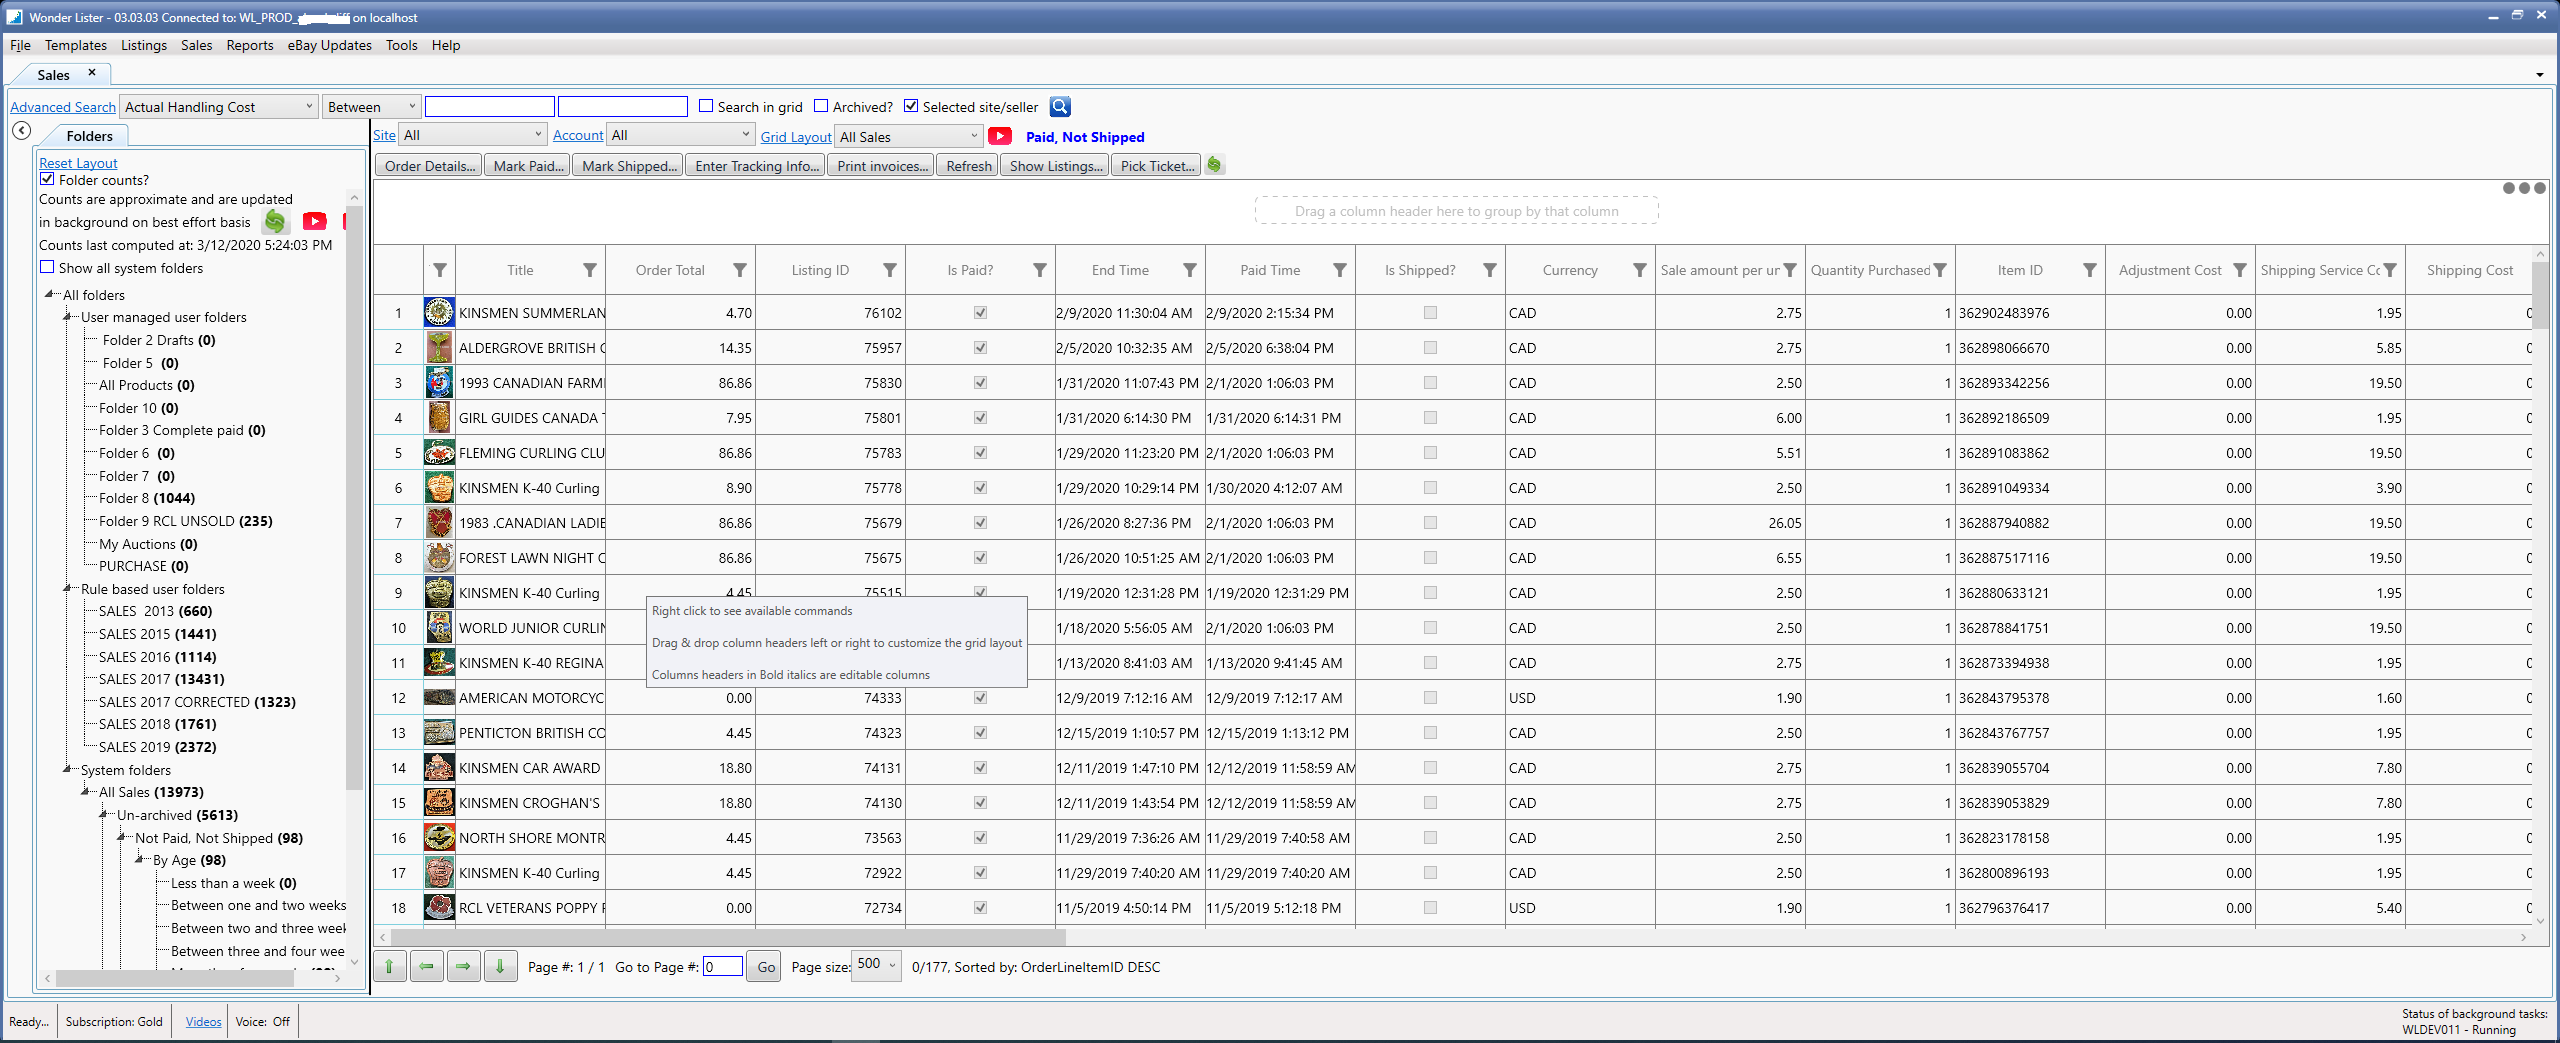Click the blue search magnifier icon
Screen dimensions: 2560x1043
pyautogui.click(x=1060, y=106)
